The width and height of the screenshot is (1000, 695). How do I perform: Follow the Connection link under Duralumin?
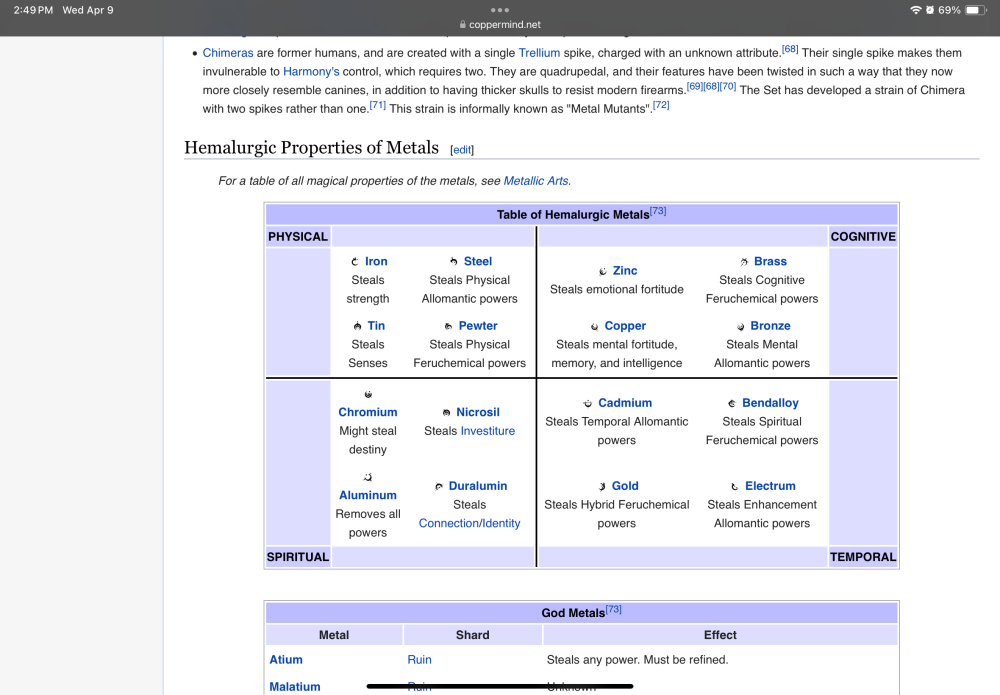tap(448, 523)
